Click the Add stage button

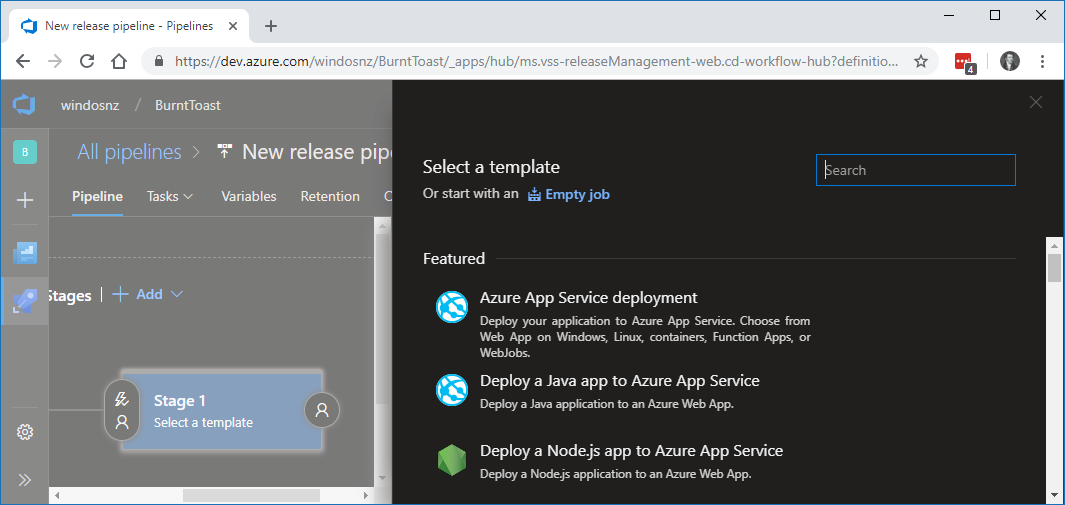(x=138, y=294)
